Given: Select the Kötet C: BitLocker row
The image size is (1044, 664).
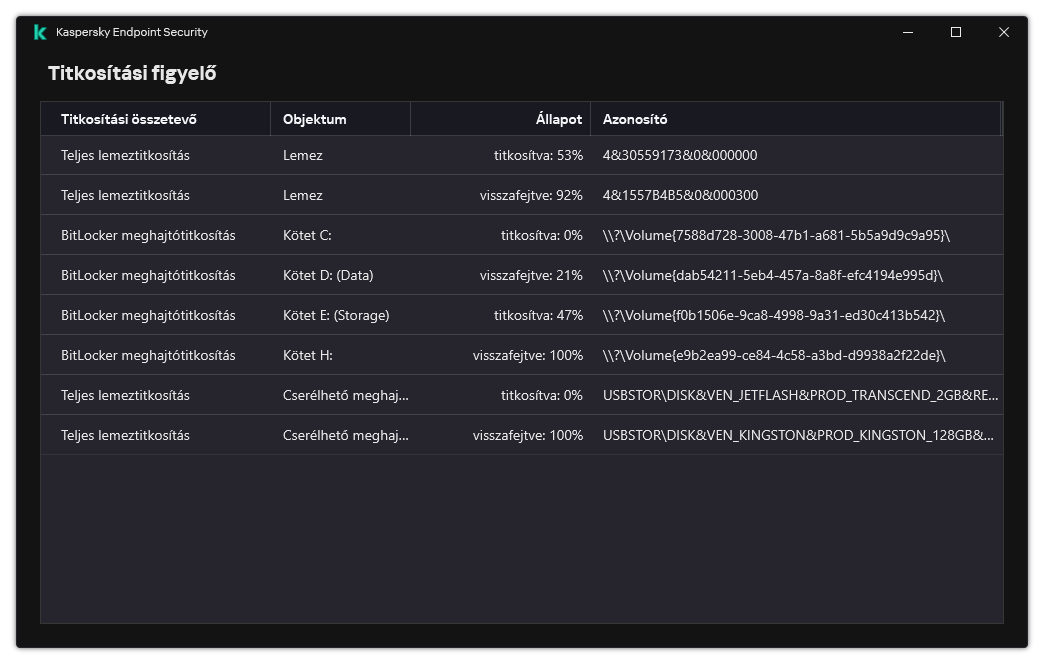Looking at the screenshot, I should point(307,235).
